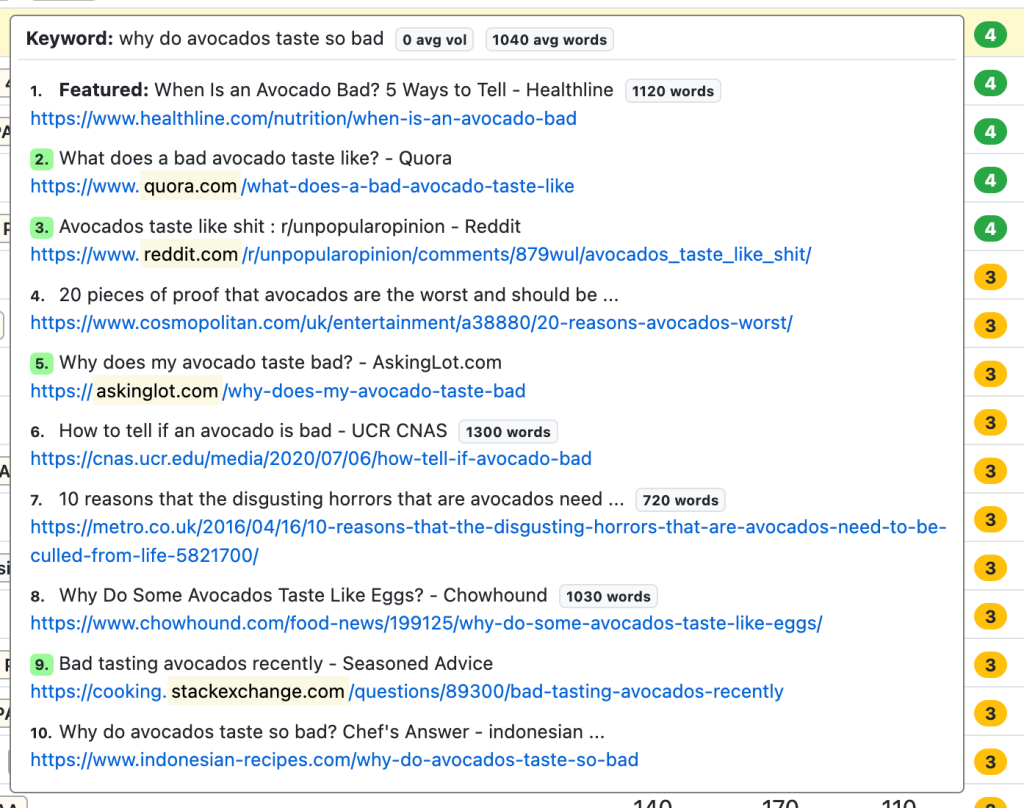Select the title 'Why do avocados taste so bad? Chef's Answer'

(332, 732)
